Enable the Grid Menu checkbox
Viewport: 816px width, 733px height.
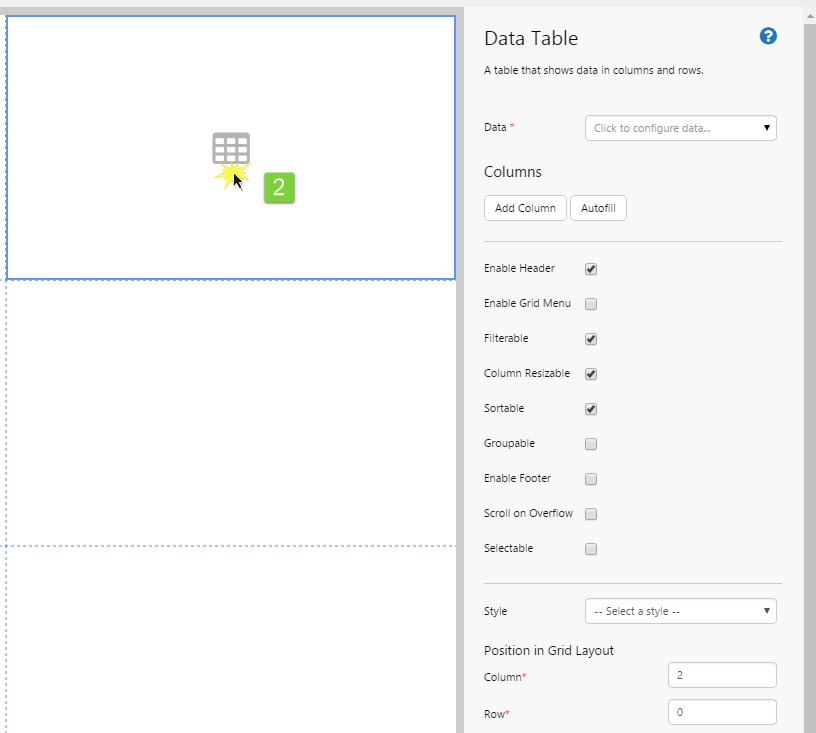(x=591, y=304)
